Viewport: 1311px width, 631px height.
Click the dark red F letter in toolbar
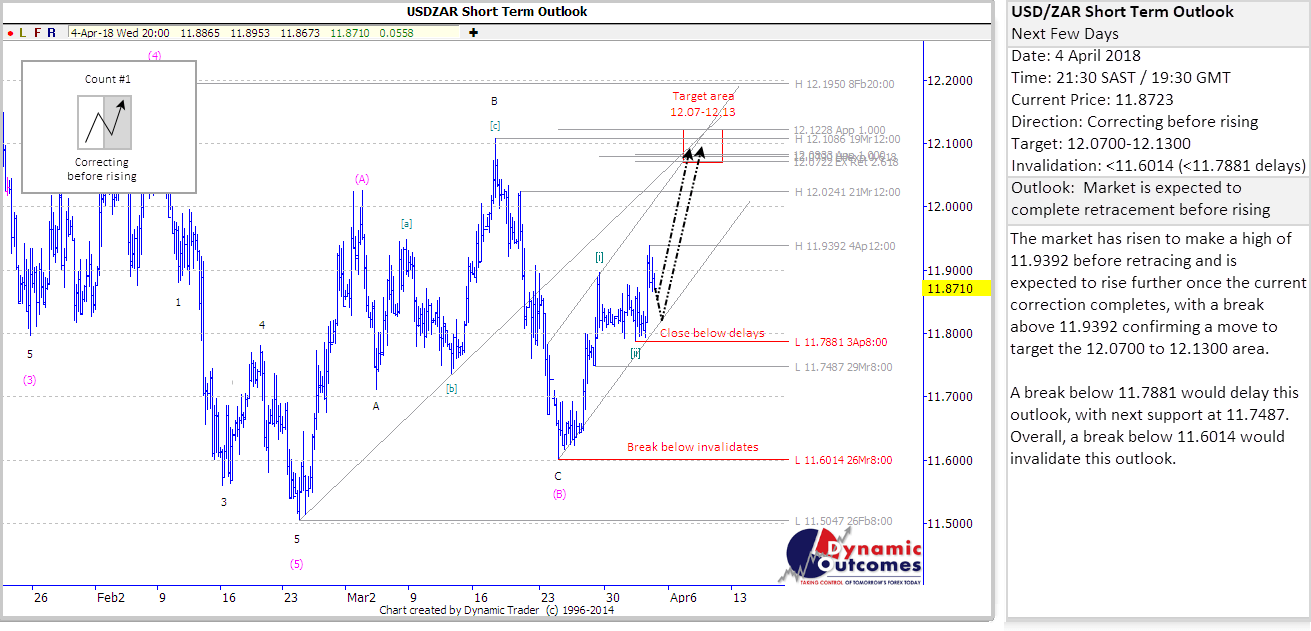(37, 33)
